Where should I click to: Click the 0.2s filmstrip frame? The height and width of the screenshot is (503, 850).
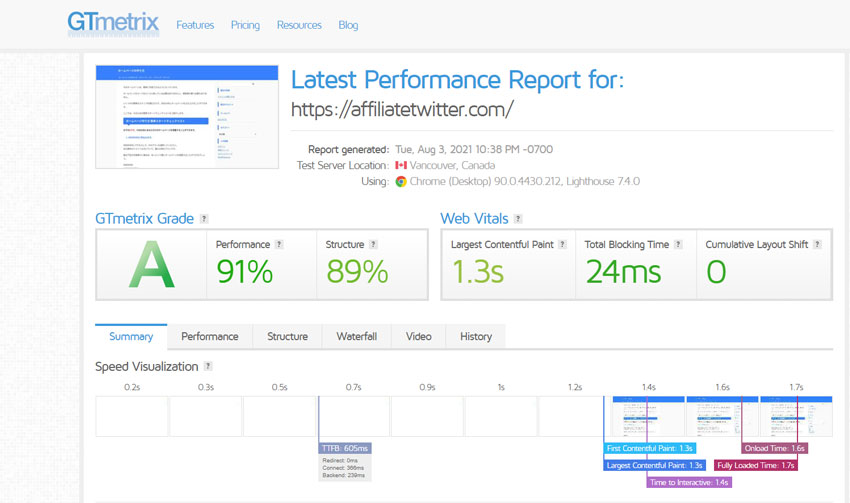click(x=132, y=416)
